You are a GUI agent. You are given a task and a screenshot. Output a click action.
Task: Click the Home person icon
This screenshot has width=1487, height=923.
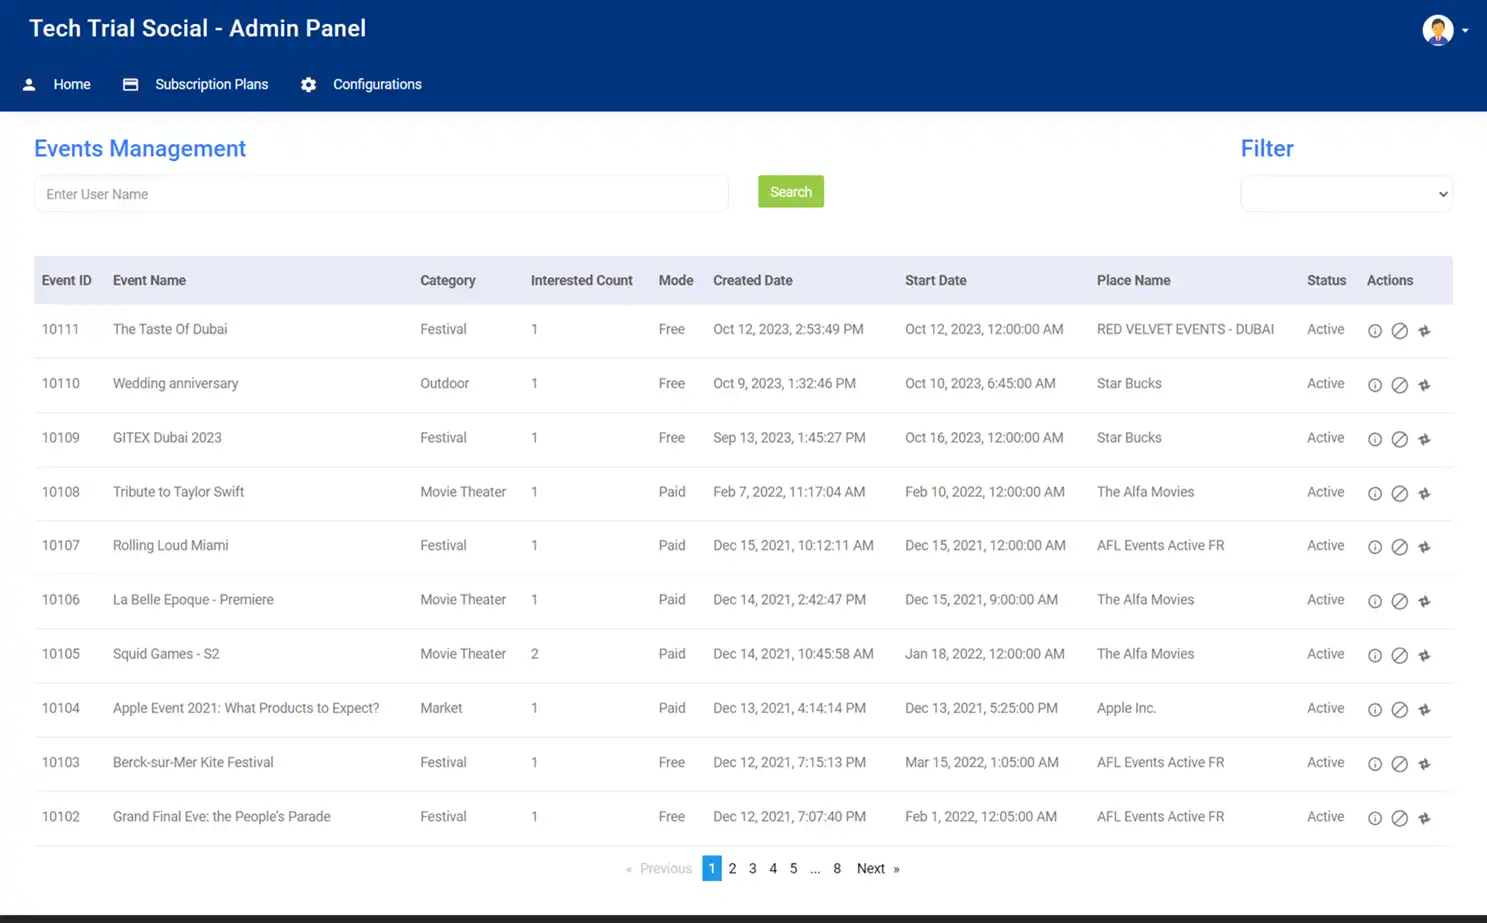click(x=29, y=84)
